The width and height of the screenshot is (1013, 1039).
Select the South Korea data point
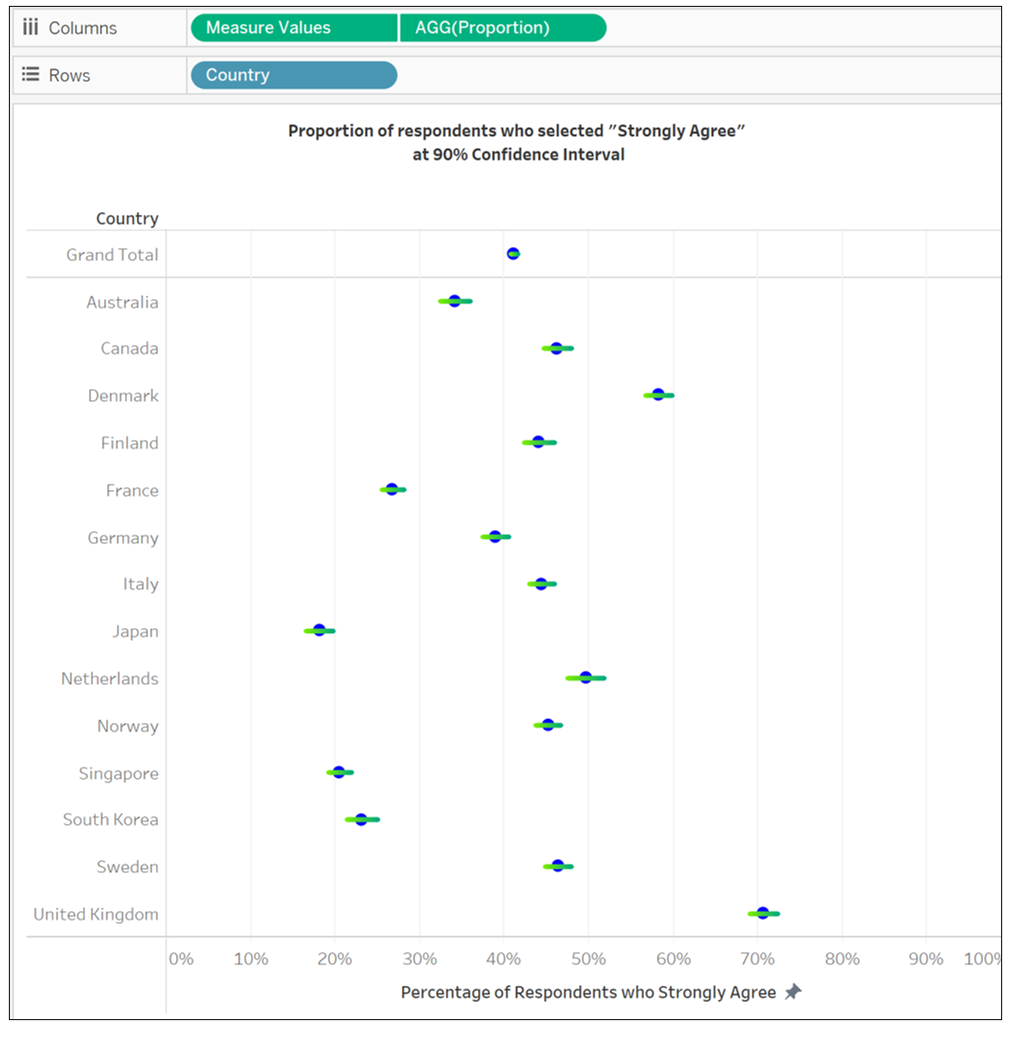tap(361, 819)
